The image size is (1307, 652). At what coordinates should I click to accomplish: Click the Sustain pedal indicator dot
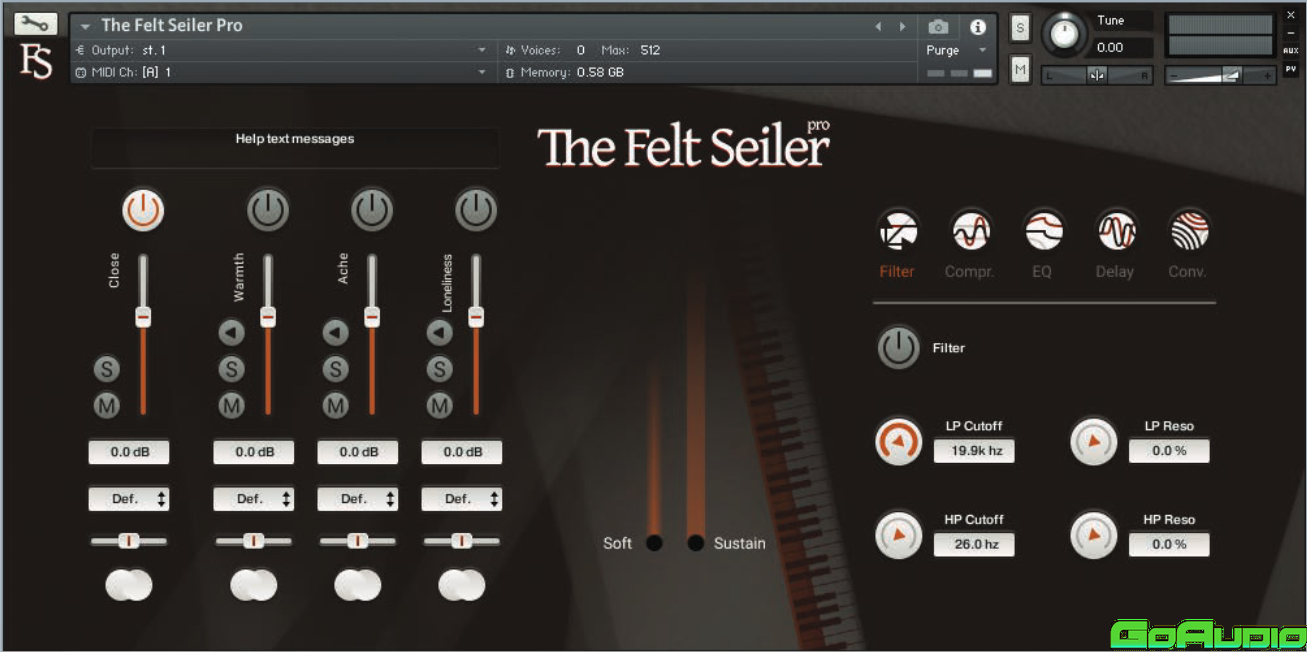[x=696, y=544]
